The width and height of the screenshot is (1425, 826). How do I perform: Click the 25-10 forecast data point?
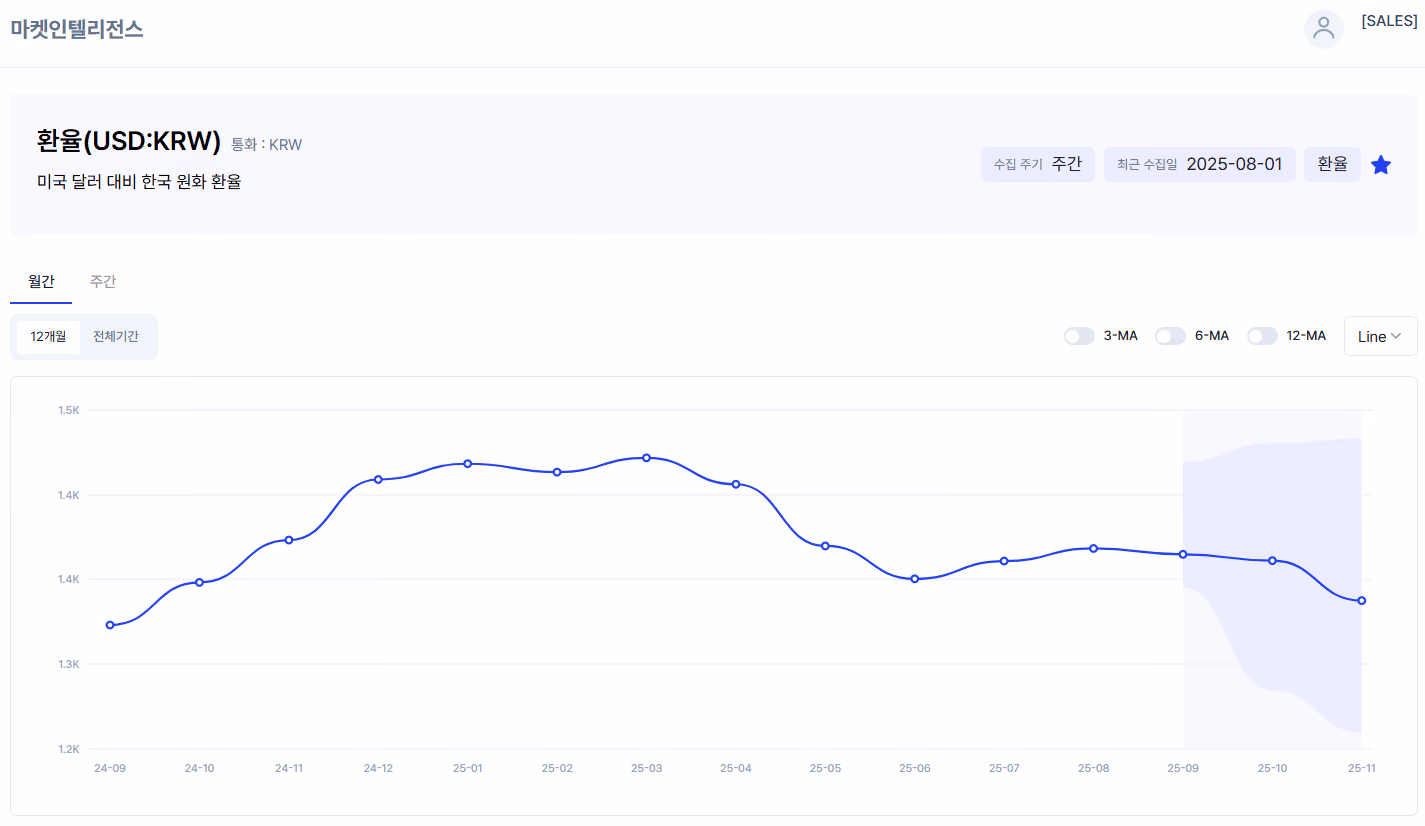[x=1272, y=561]
